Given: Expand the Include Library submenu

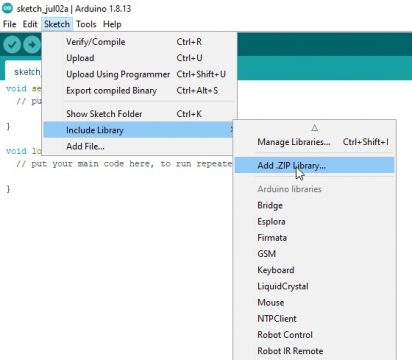Looking at the screenshot, I should pyautogui.click(x=139, y=130).
